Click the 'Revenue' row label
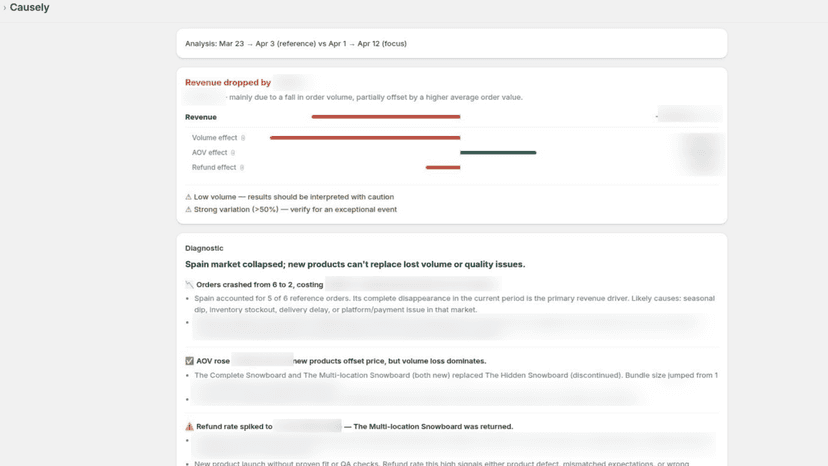This screenshot has width=828, height=466. tap(201, 117)
